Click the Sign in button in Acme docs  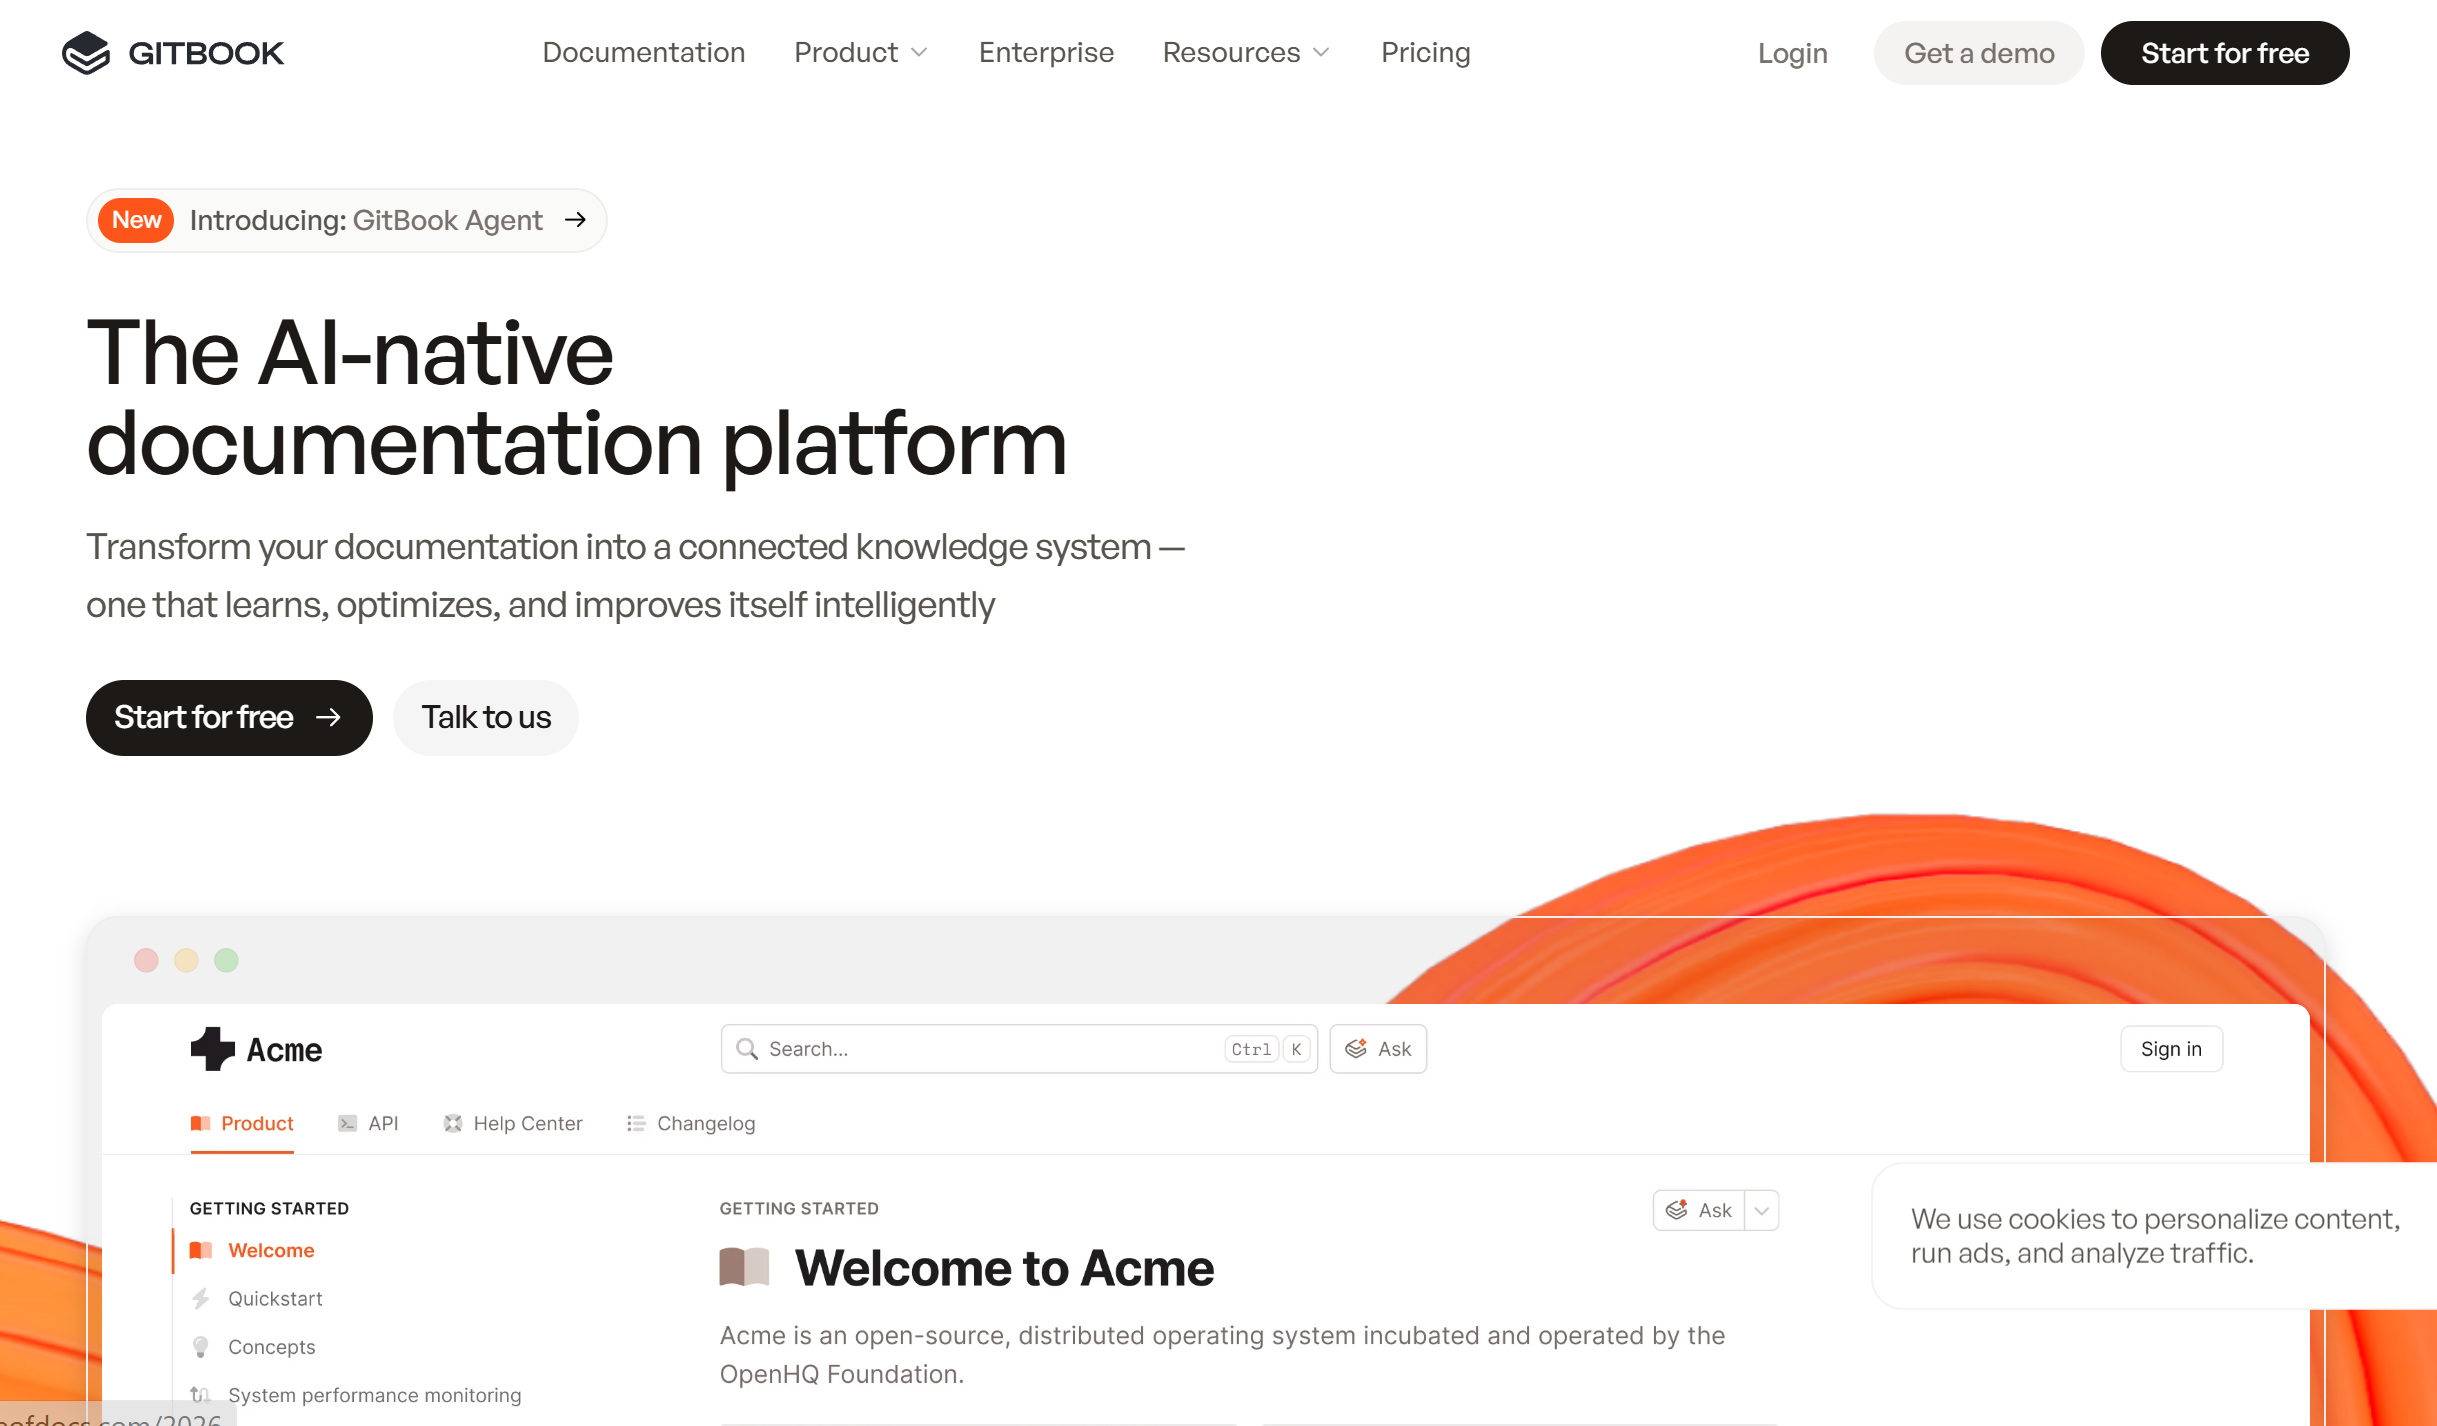pos(2171,1049)
